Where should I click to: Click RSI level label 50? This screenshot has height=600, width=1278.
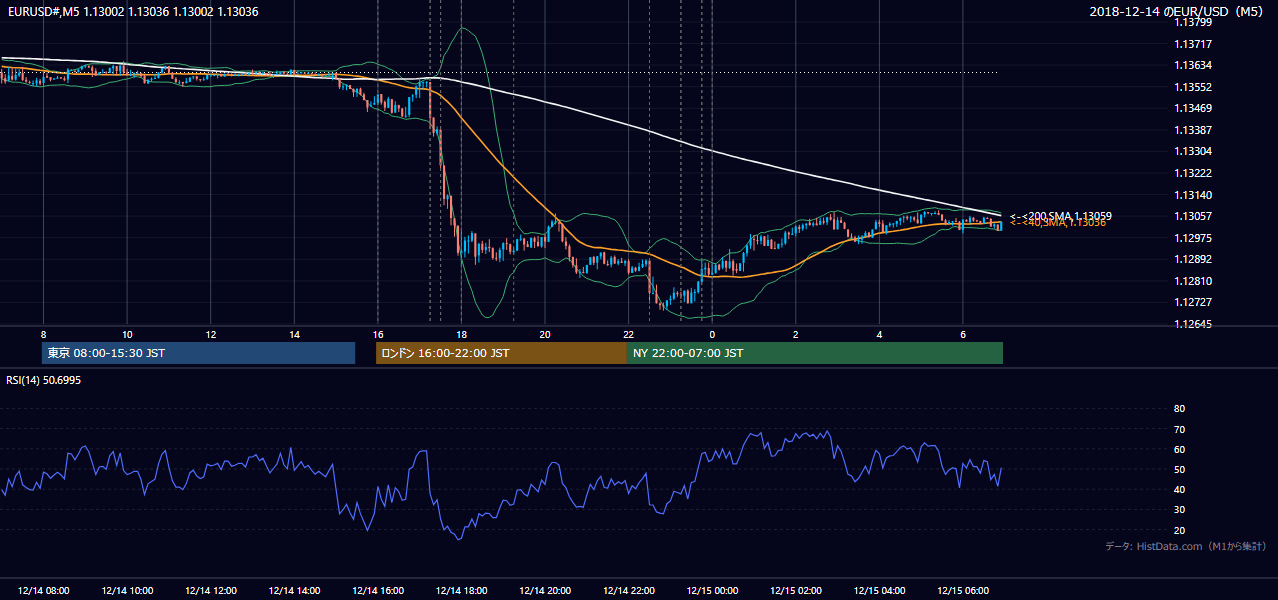tap(1179, 469)
